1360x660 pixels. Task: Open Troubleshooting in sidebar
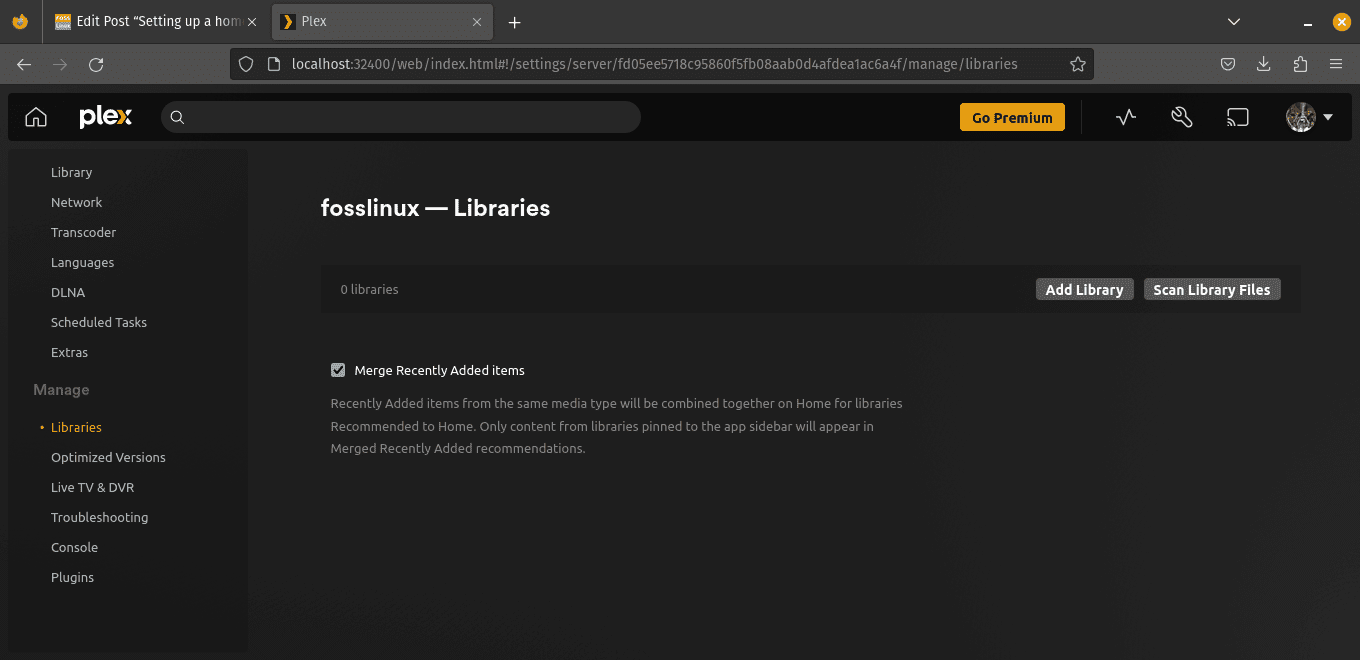tap(99, 517)
